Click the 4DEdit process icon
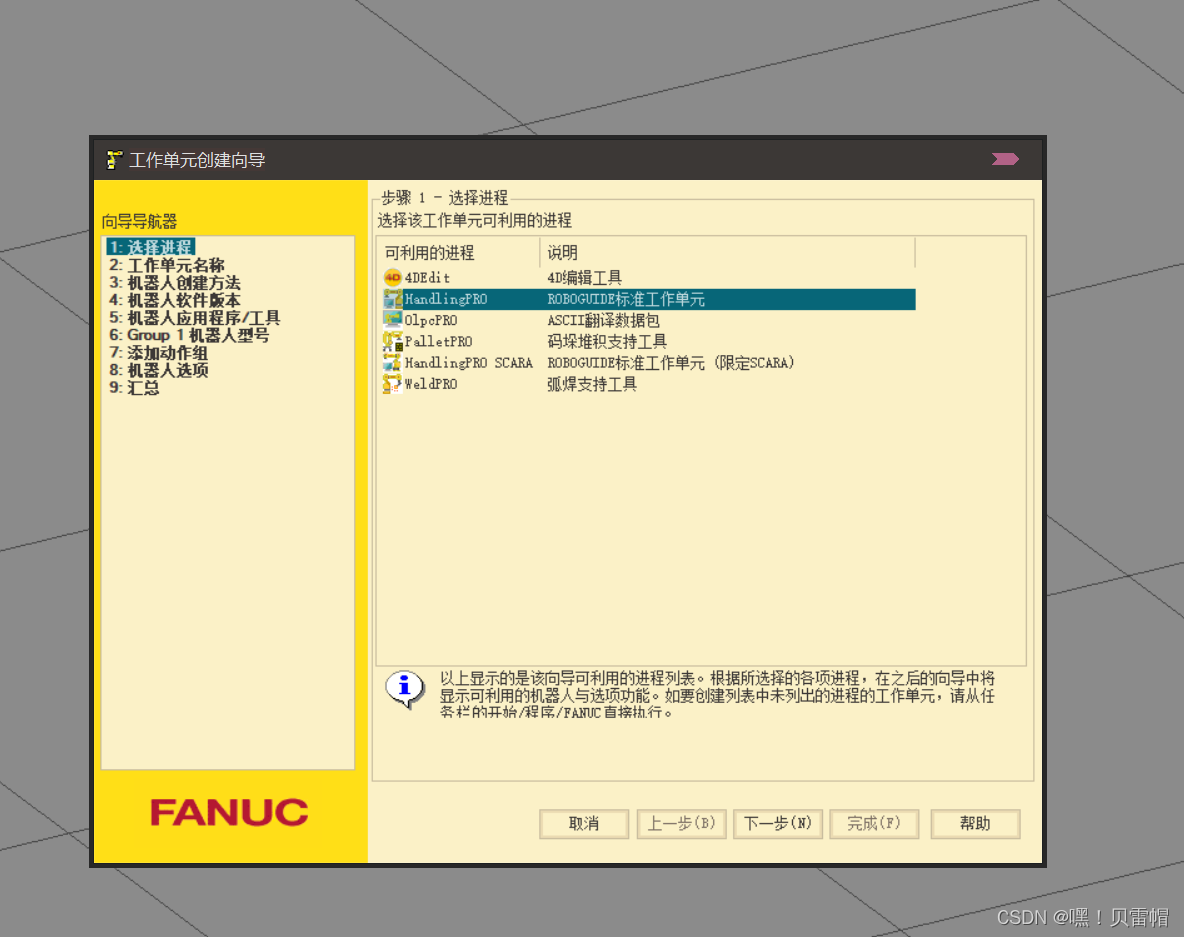1184x937 pixels. 392,278
